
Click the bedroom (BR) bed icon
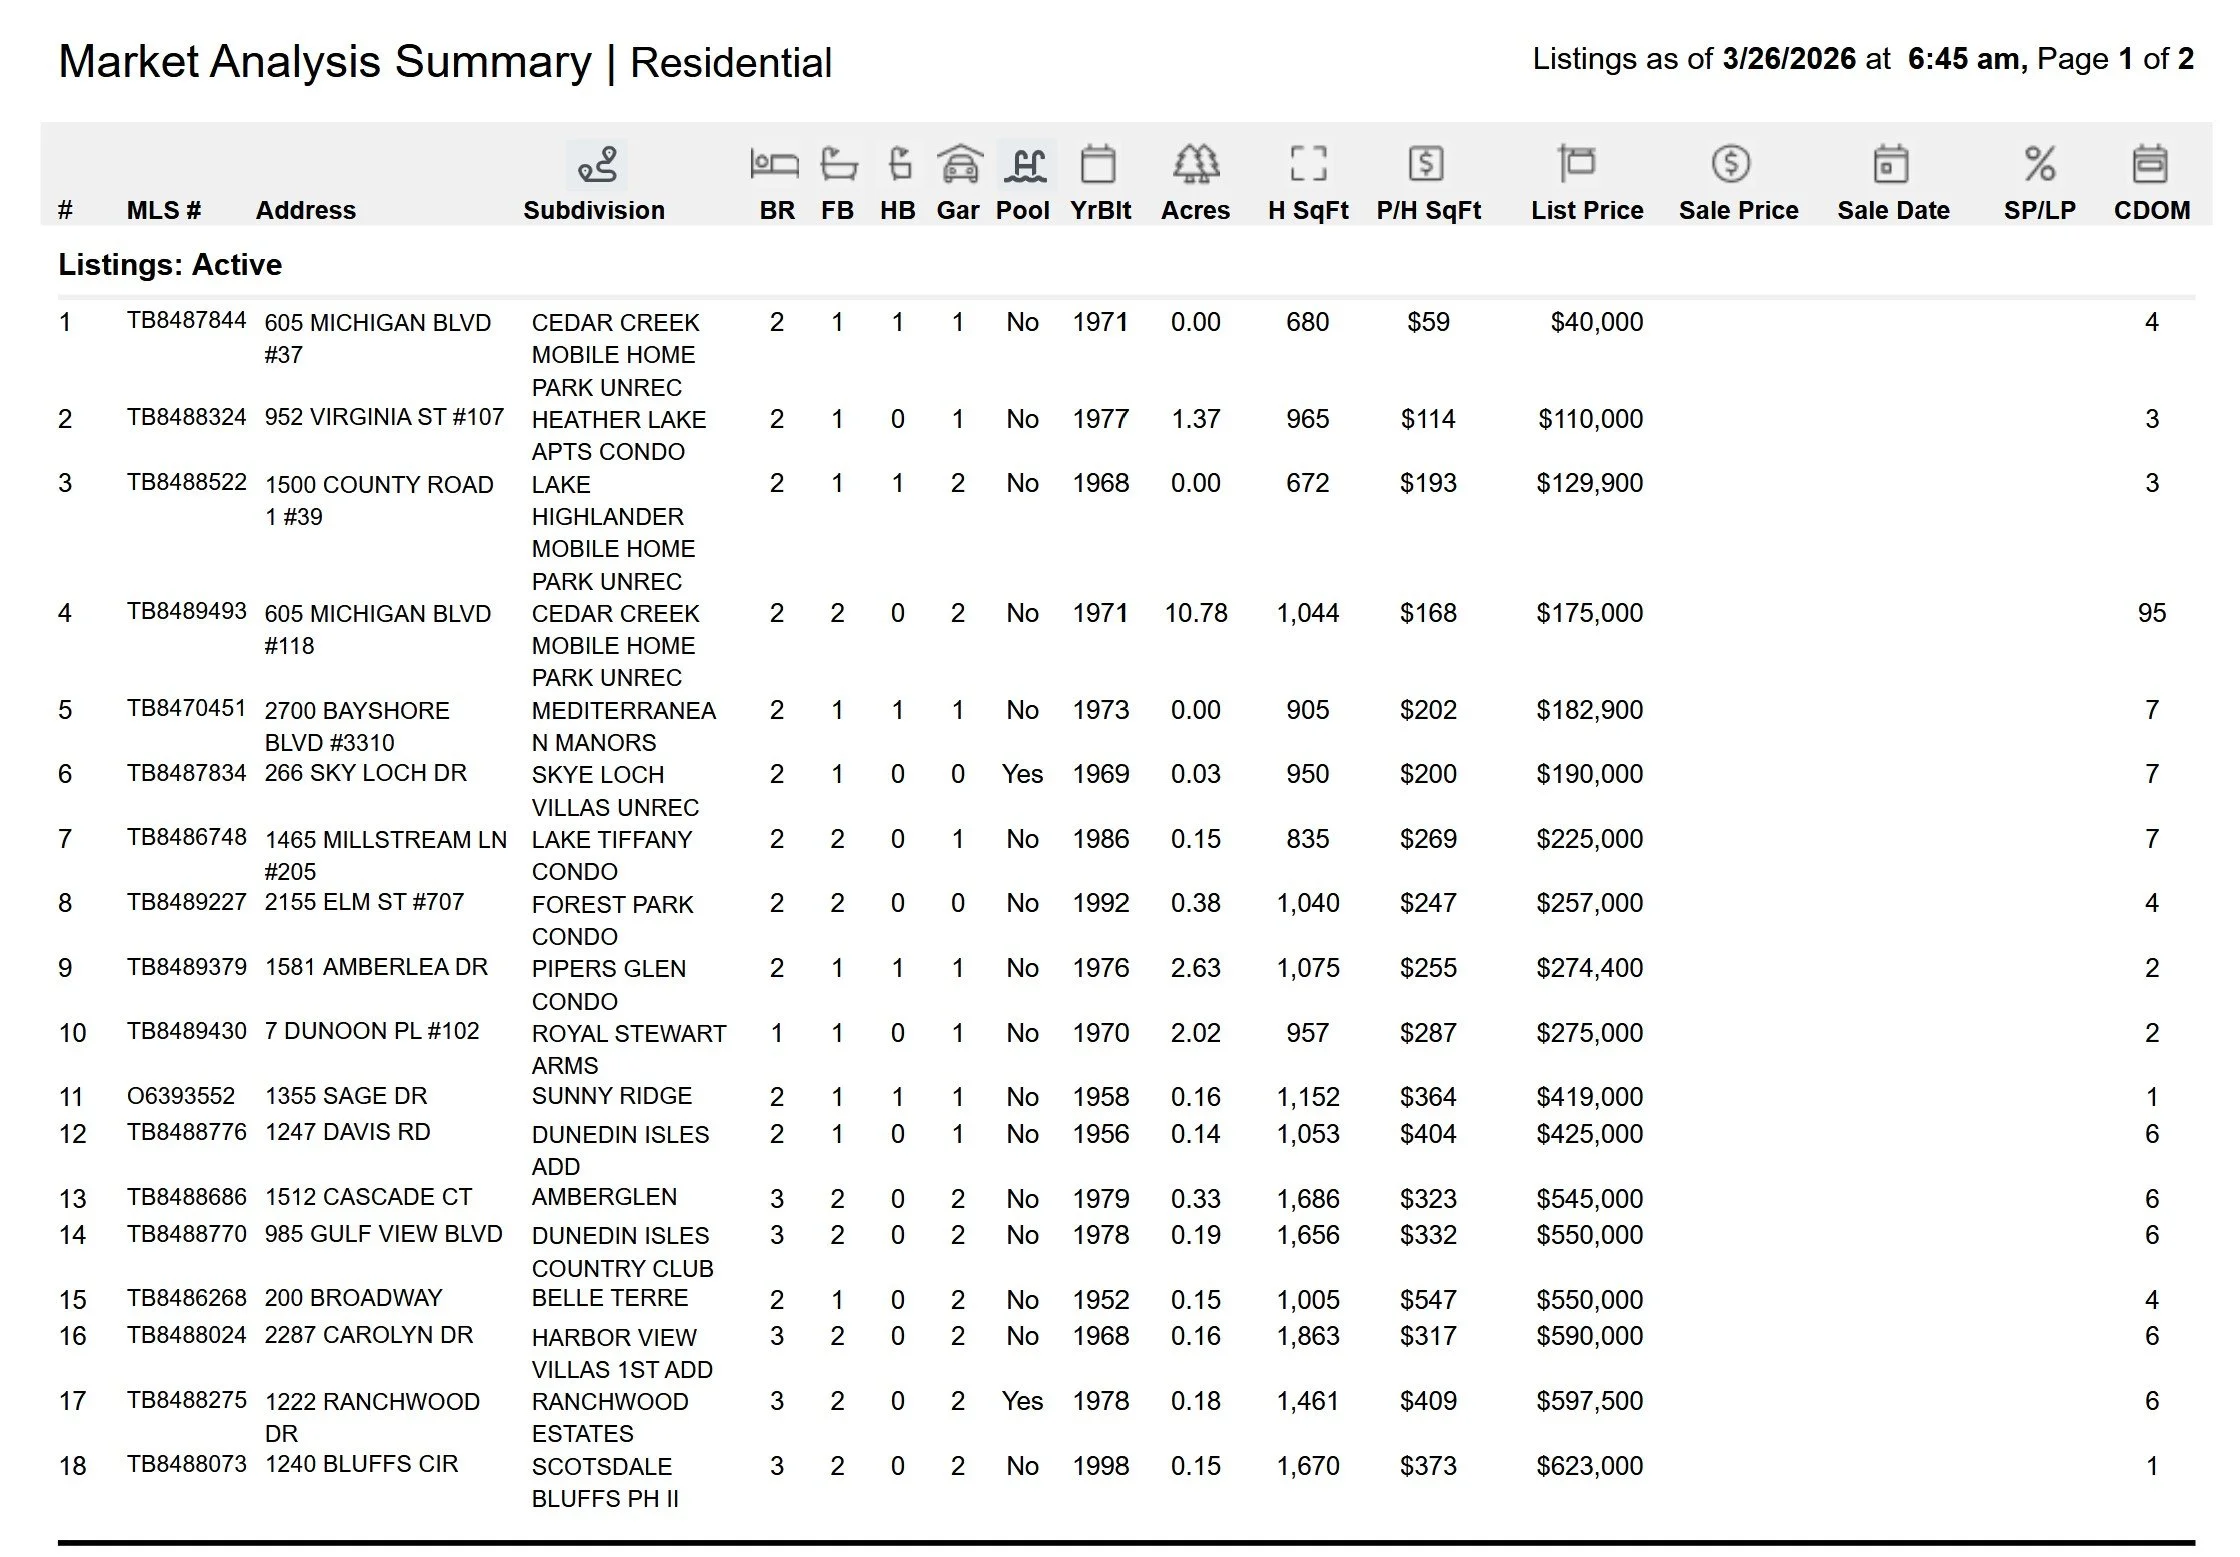[774, 164]
